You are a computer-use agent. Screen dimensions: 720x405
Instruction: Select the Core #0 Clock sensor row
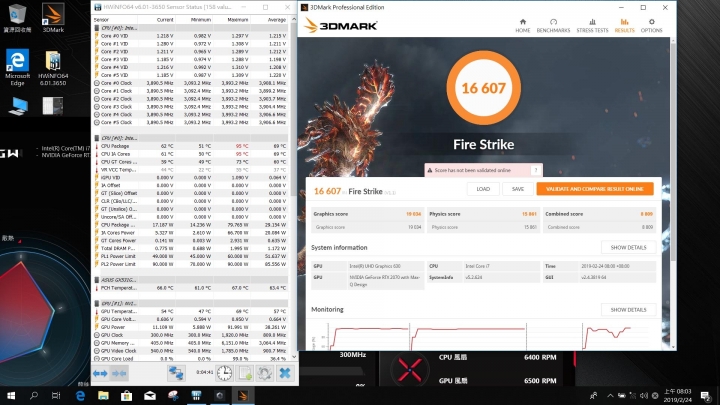pos(191,83)
